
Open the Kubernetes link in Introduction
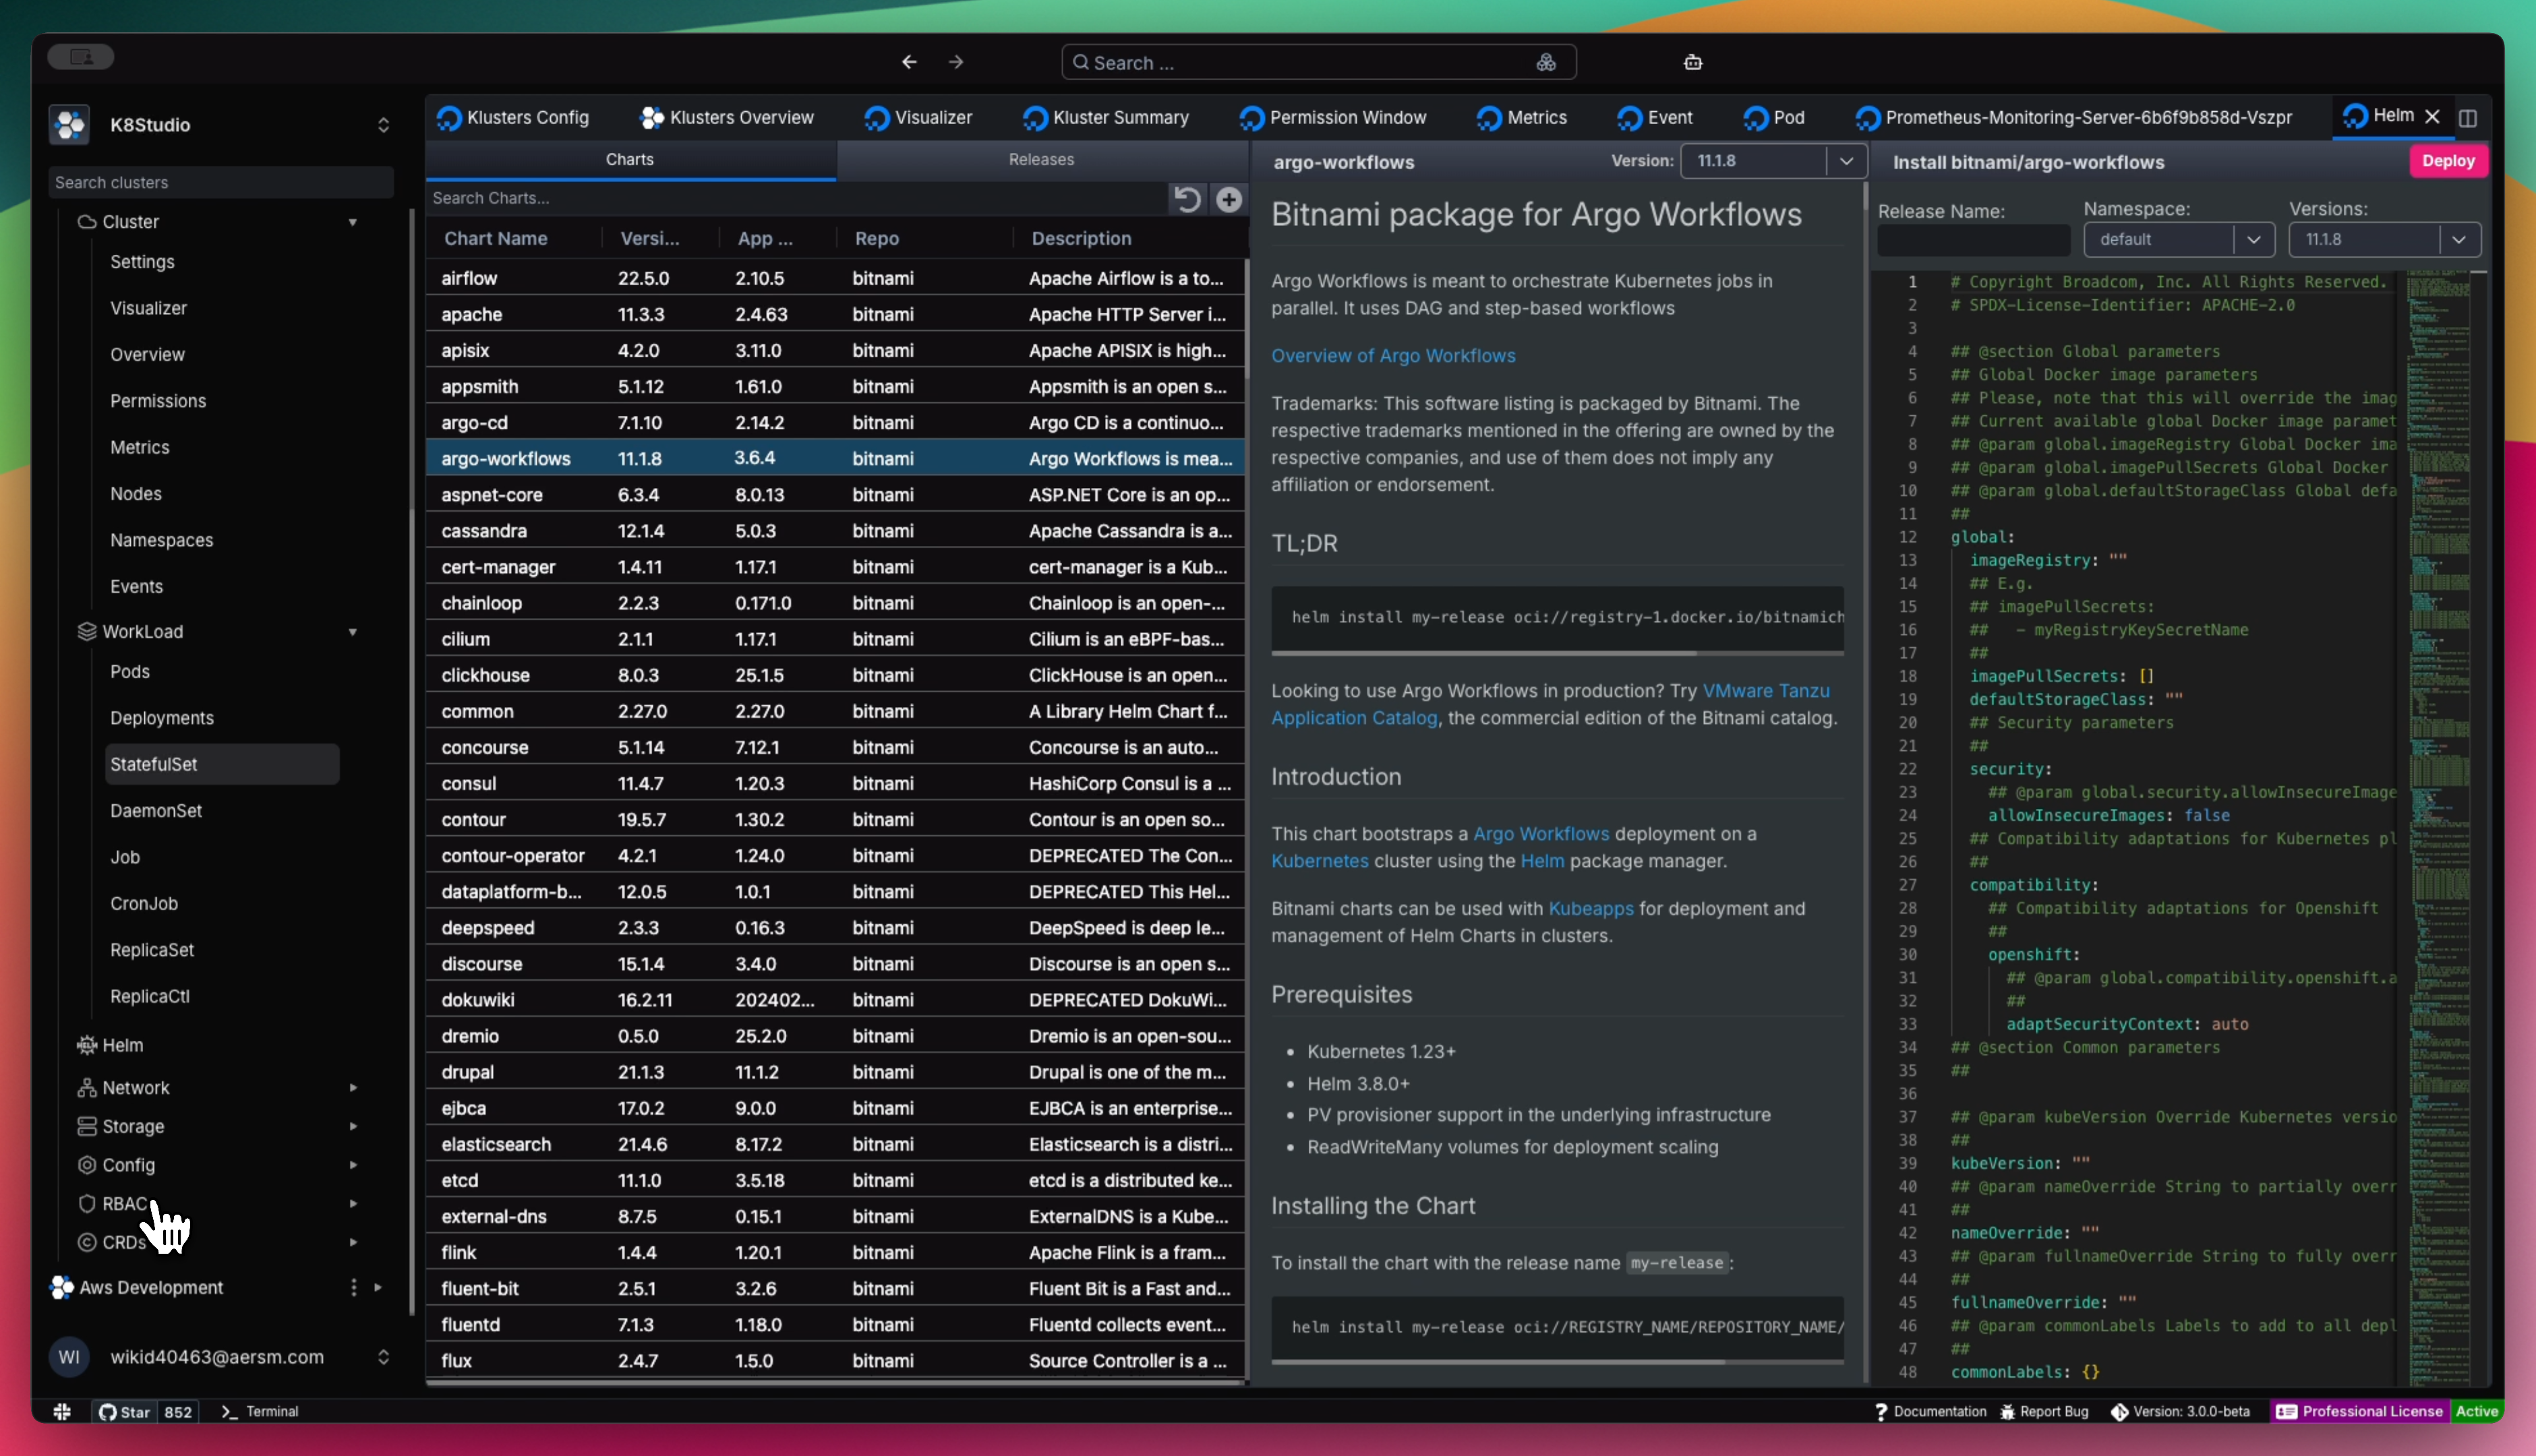1319,861
